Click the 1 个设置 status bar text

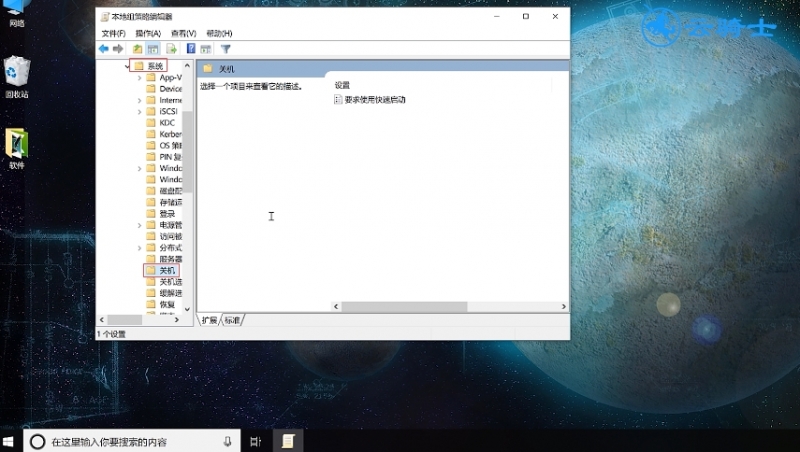[x=111, y=334]
